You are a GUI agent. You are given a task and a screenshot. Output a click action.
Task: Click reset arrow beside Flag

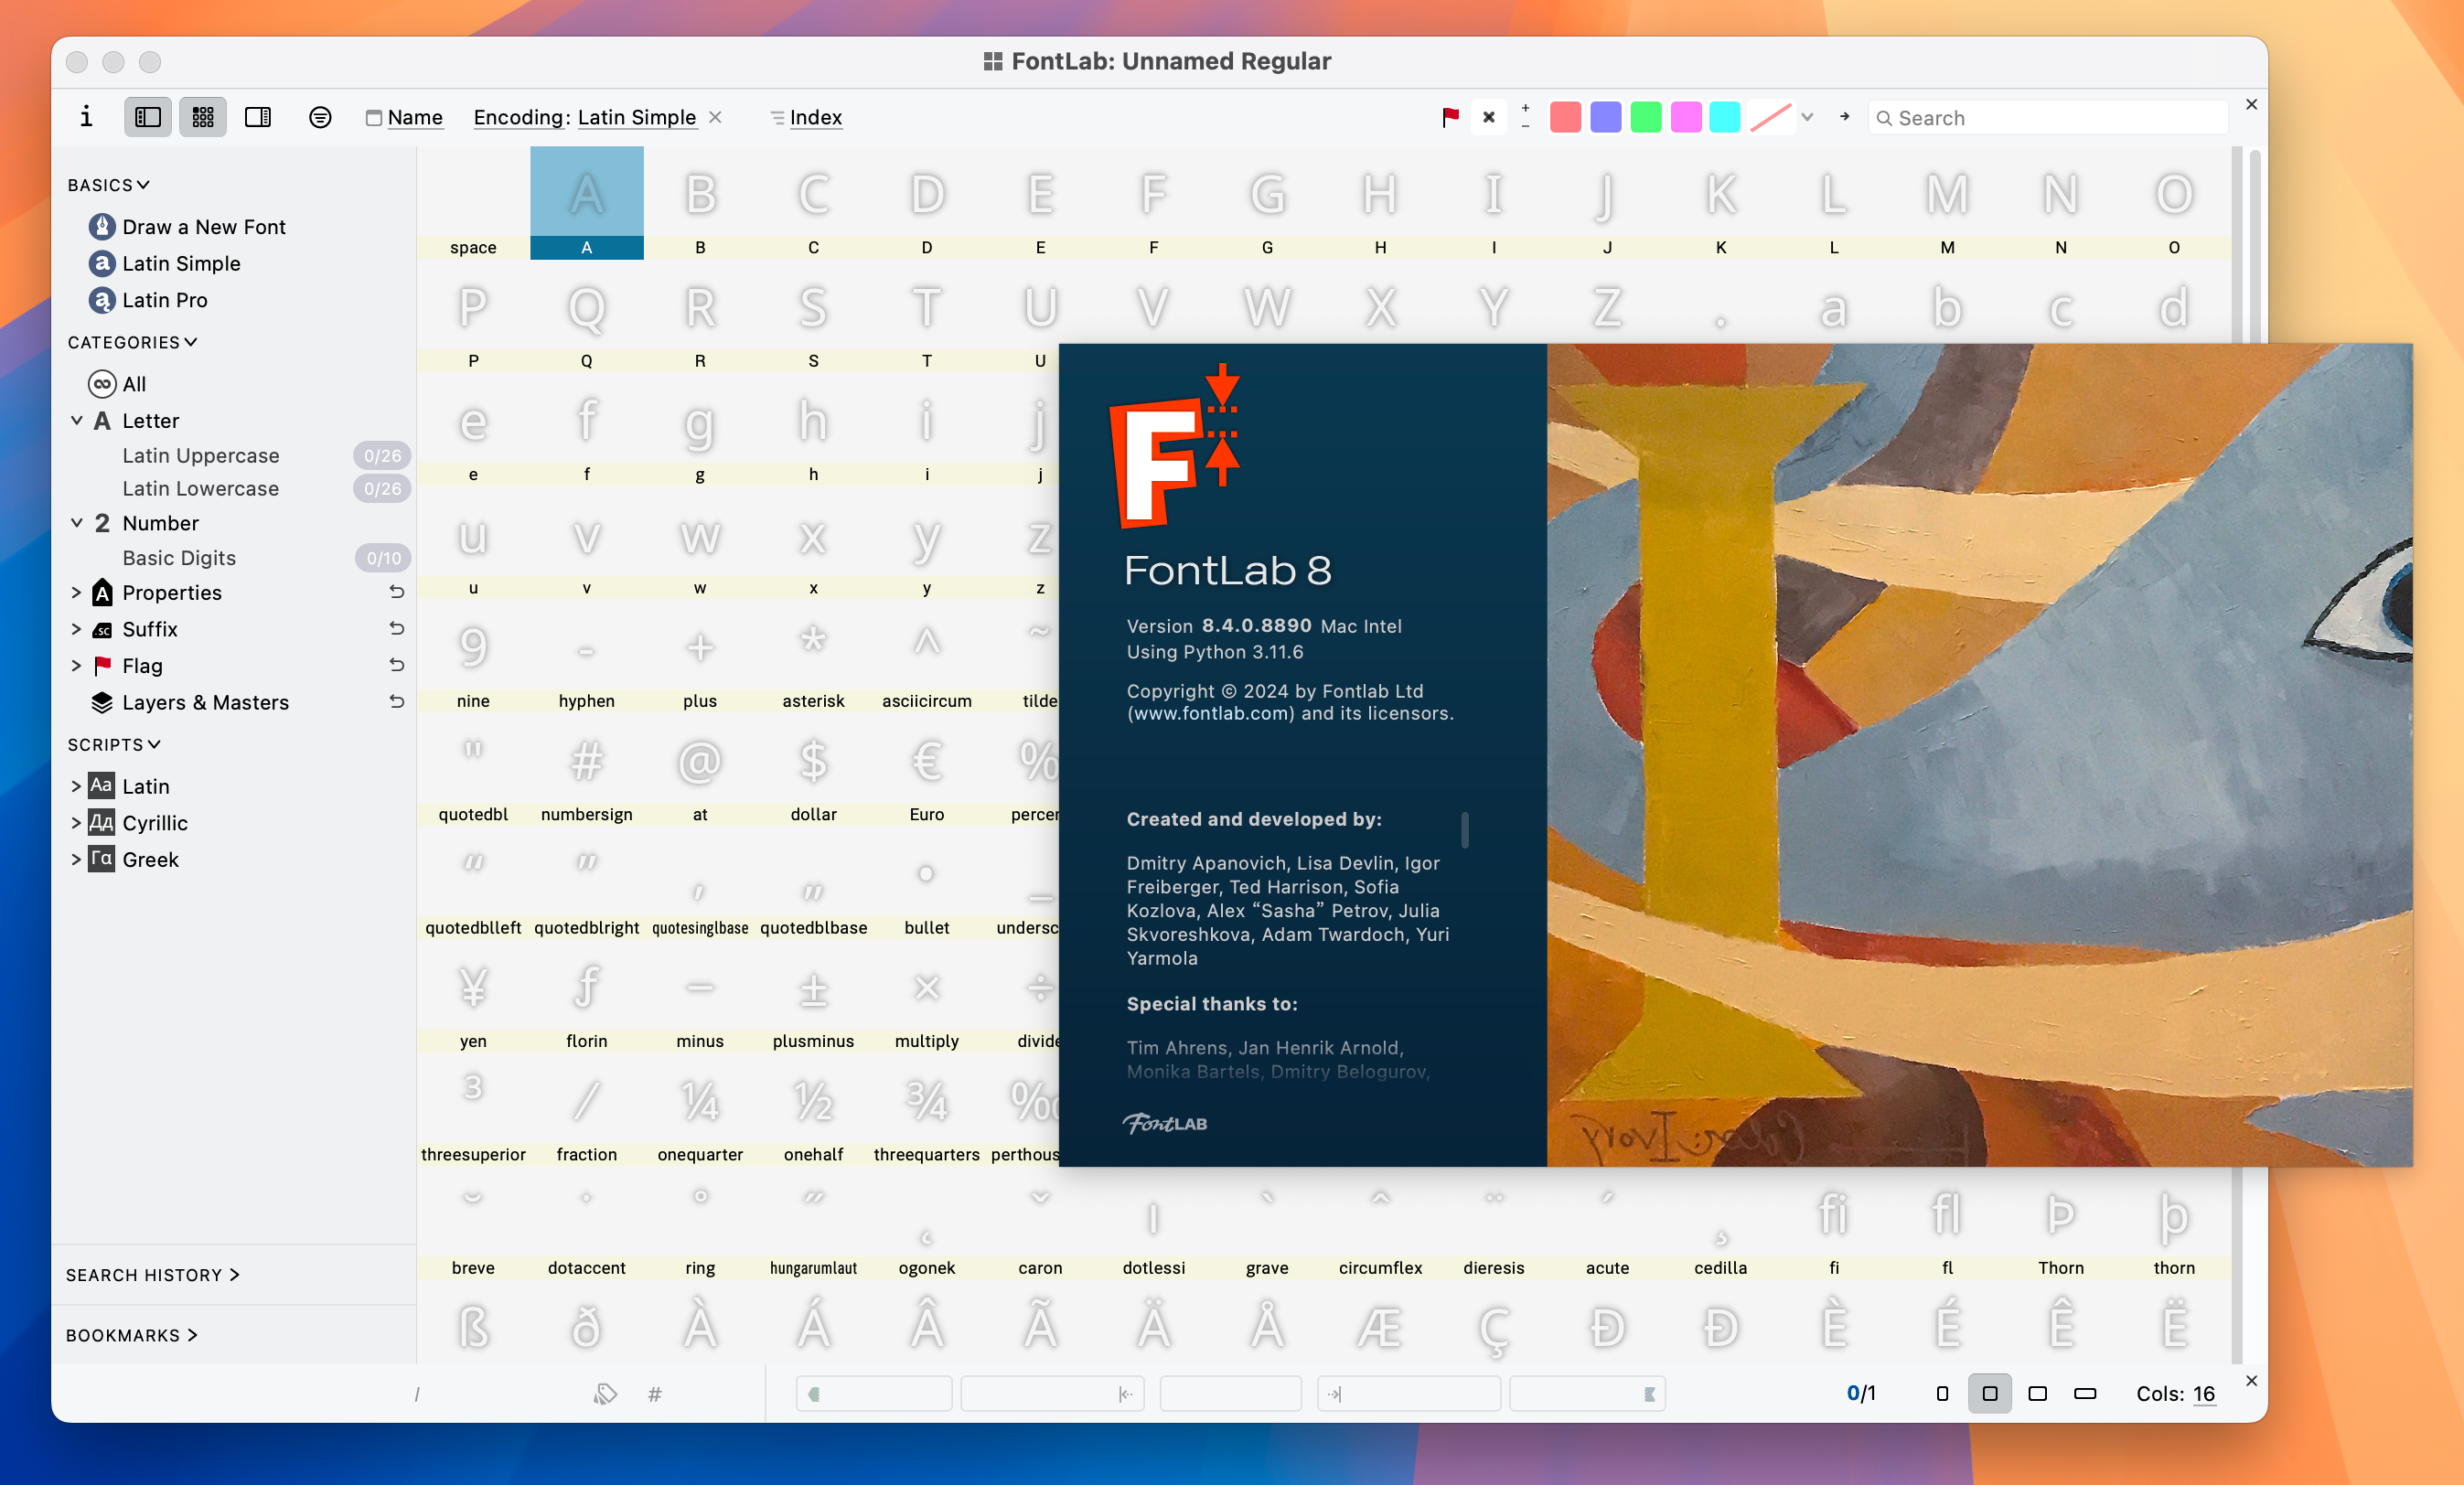(396, 665)
